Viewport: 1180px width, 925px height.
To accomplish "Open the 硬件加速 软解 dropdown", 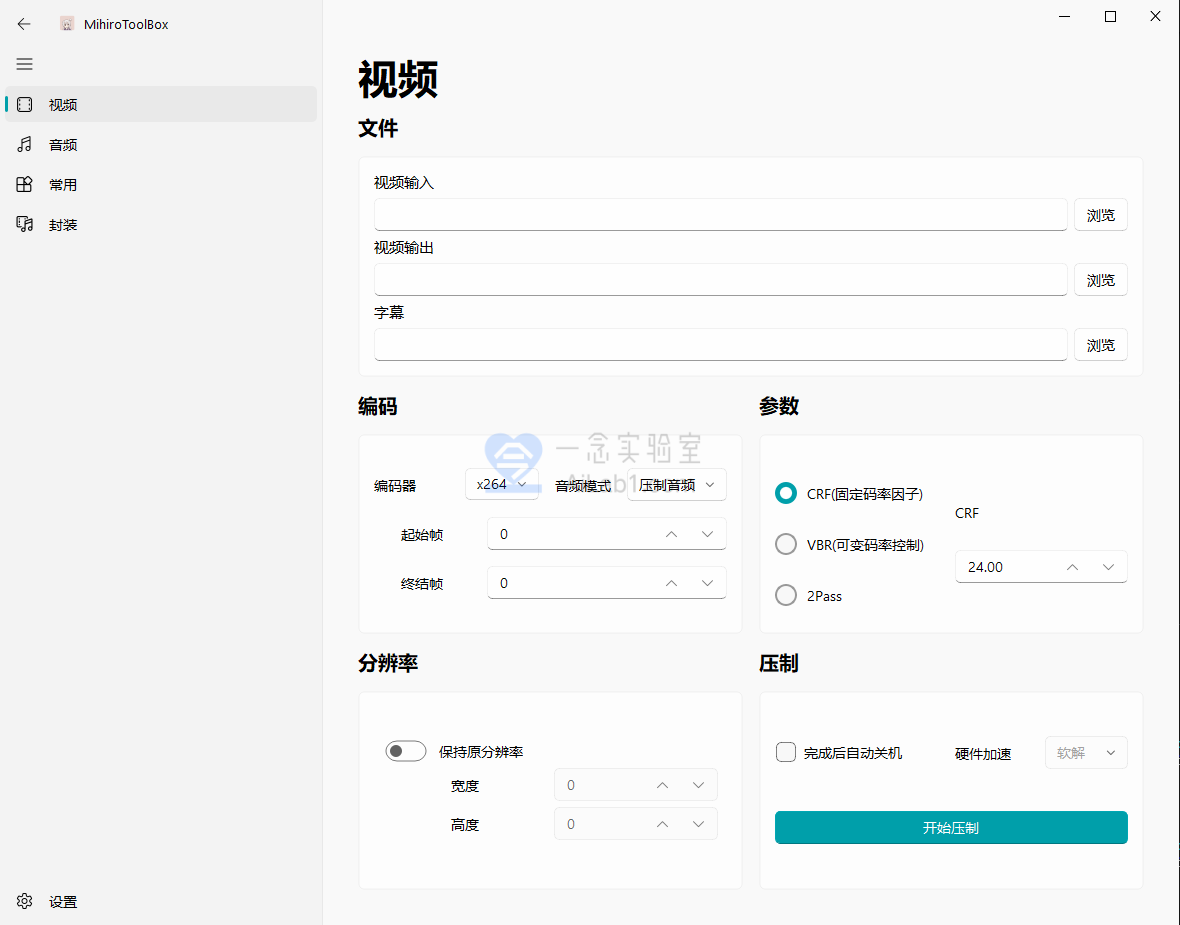I will pyautogui.click(x=1086, y=752).
